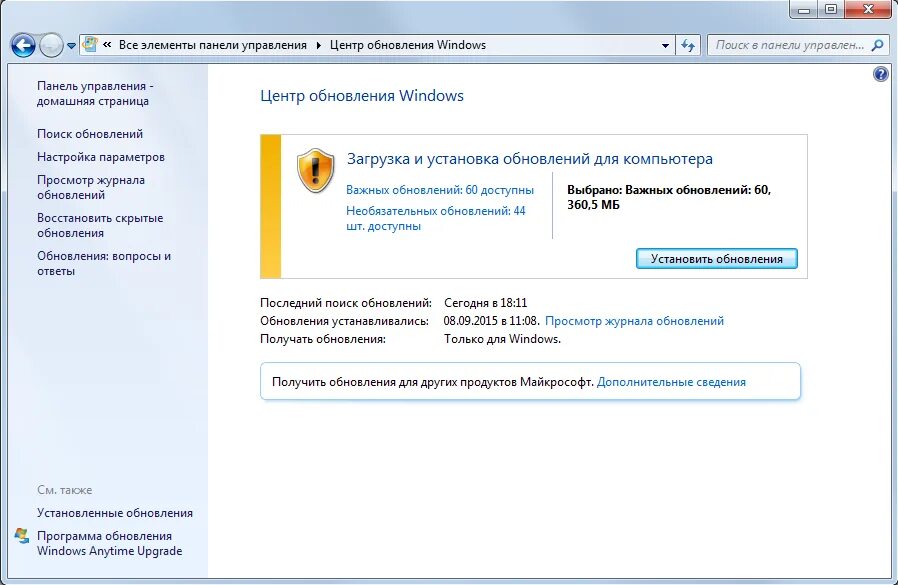Select 'Центр обновления Windows' breadcrumb

pos(408,45)
